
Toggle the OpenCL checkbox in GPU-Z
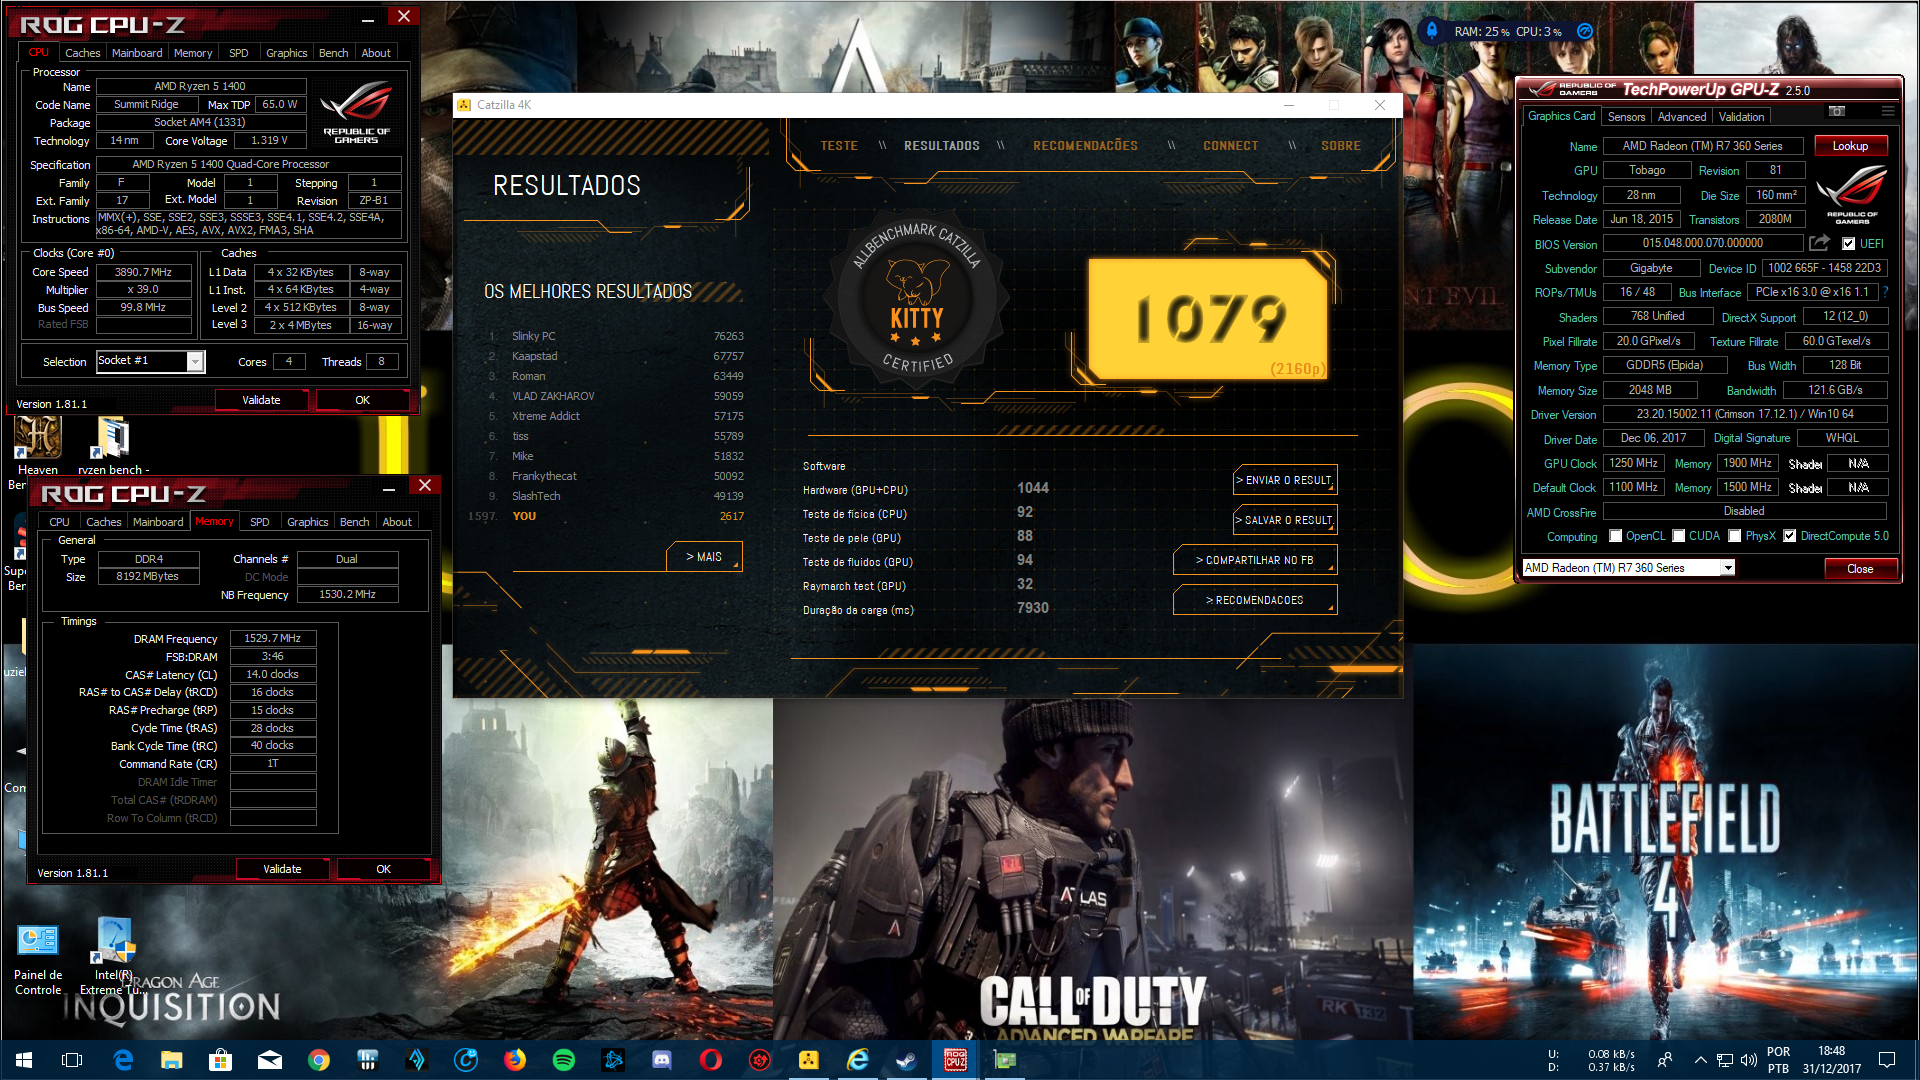[1615, 536]
